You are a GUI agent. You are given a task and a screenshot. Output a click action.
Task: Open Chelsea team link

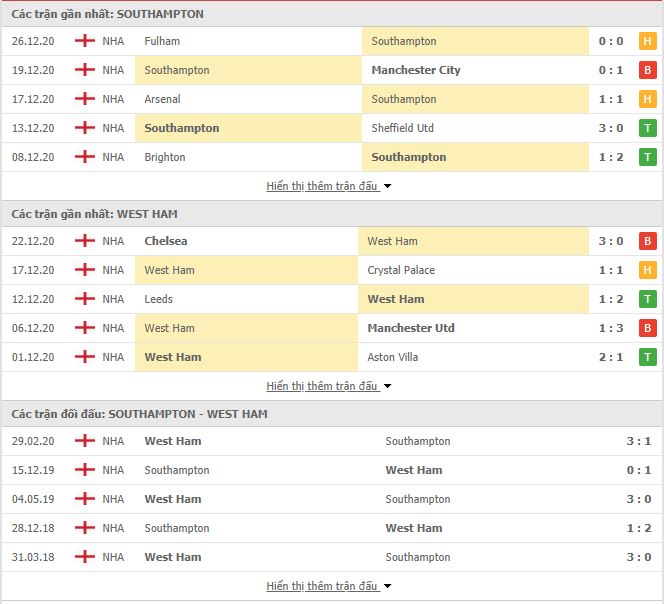pos(166,241)
